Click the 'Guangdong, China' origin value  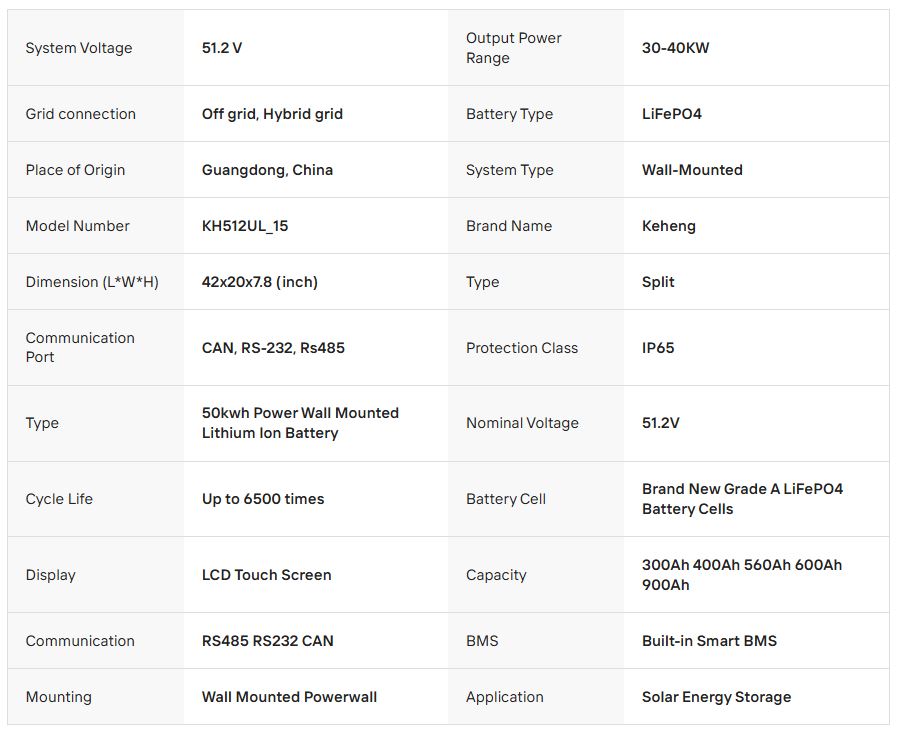pos(267,170)
